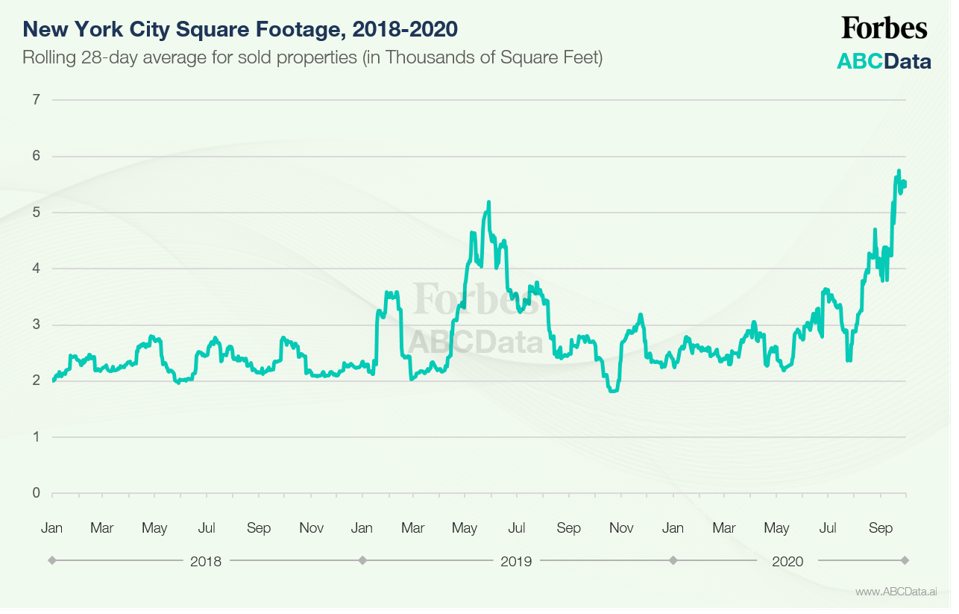Screen dimensions: 959x614
Task: Click the y-axis label 7
Action: click(x=36, y=100)
